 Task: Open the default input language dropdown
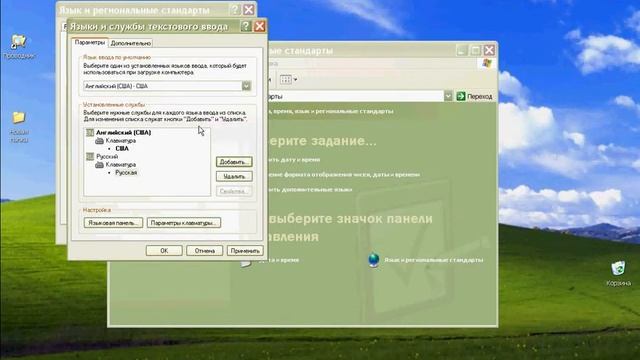[246, 86]
